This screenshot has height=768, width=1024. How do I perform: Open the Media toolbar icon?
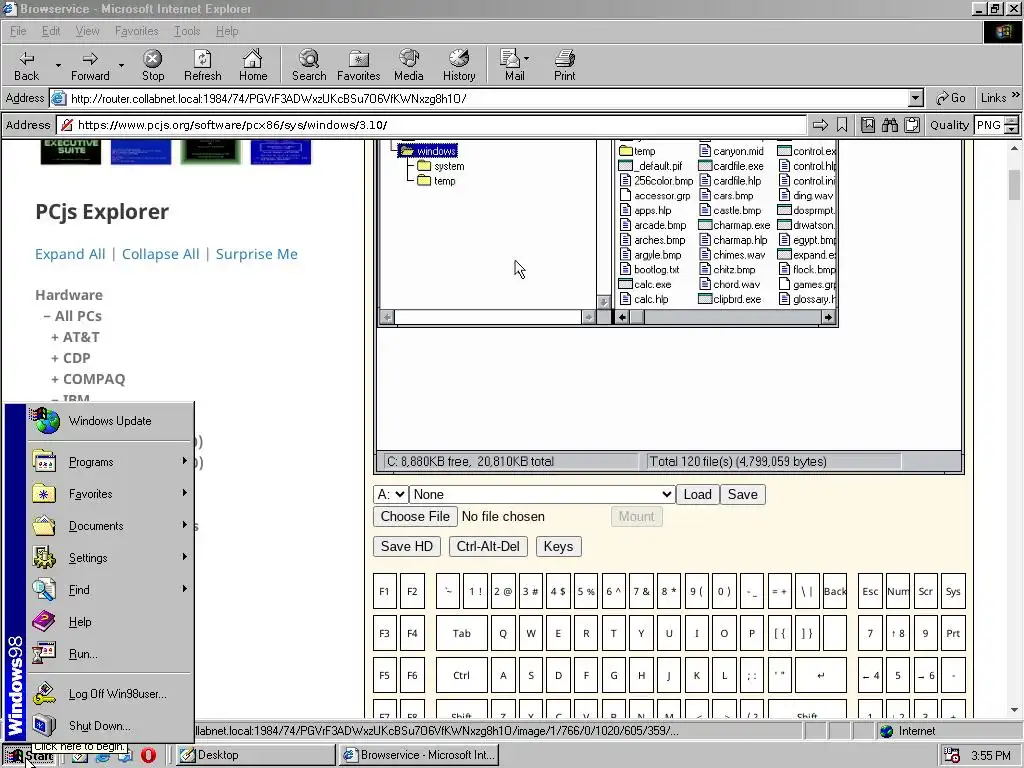[x=409, y=65]
